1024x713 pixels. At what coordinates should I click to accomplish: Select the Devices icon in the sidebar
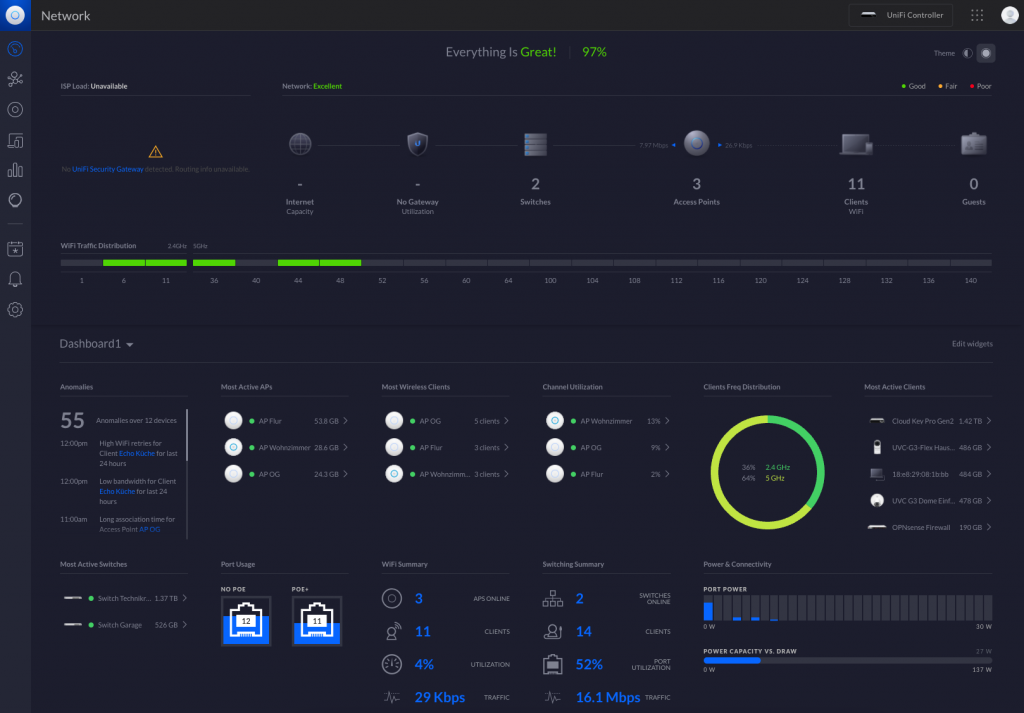tap(15, 109)
